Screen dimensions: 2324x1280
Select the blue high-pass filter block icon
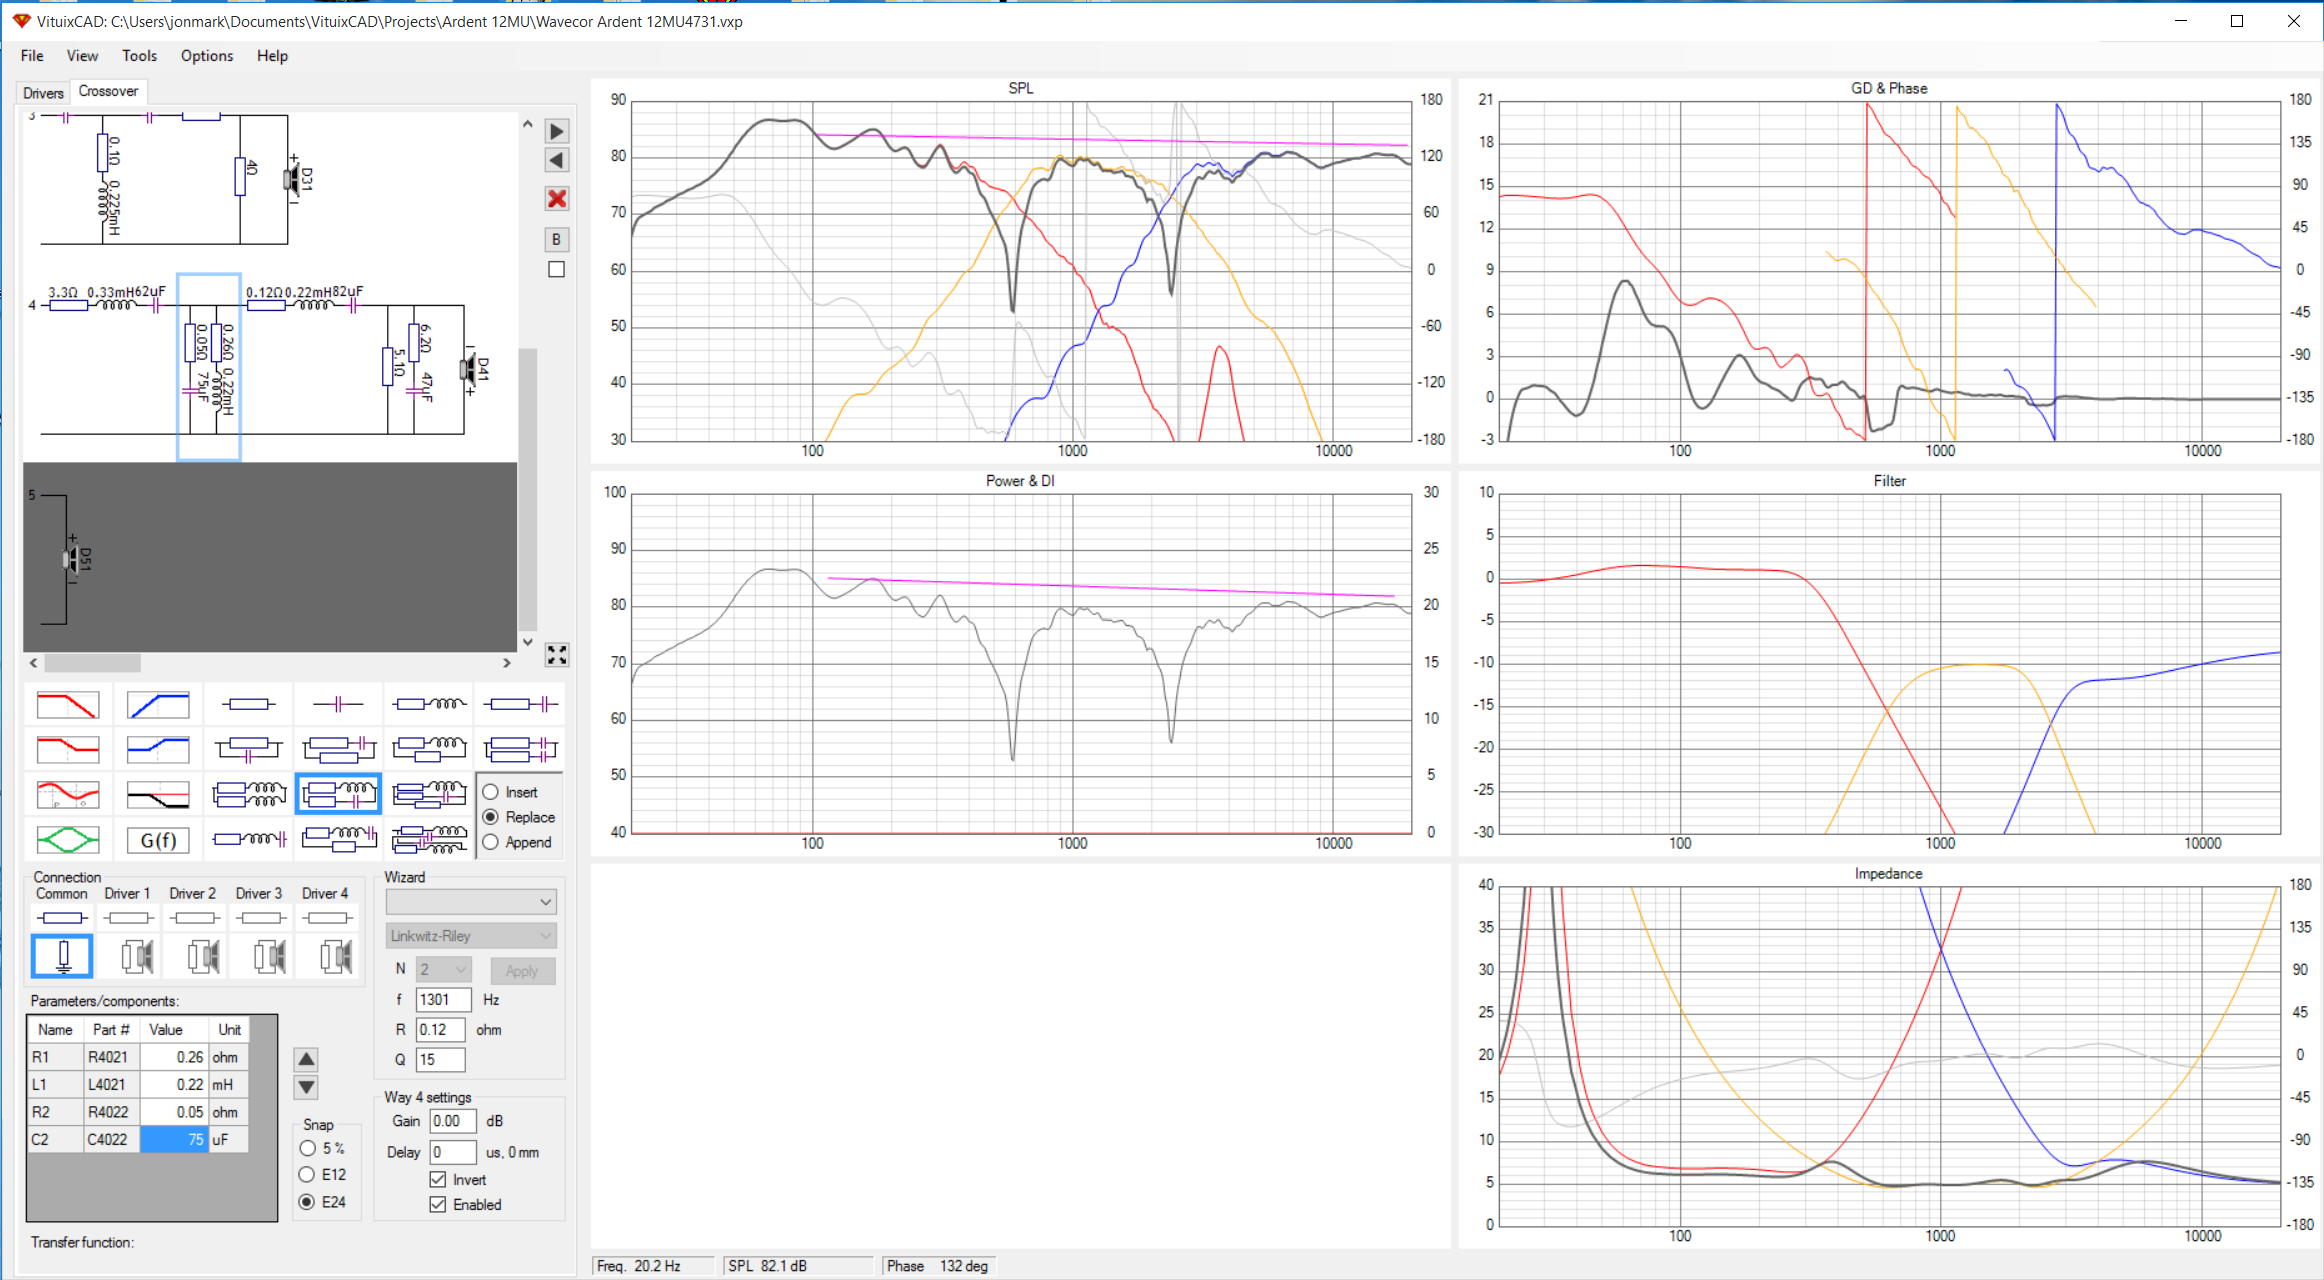158,705
